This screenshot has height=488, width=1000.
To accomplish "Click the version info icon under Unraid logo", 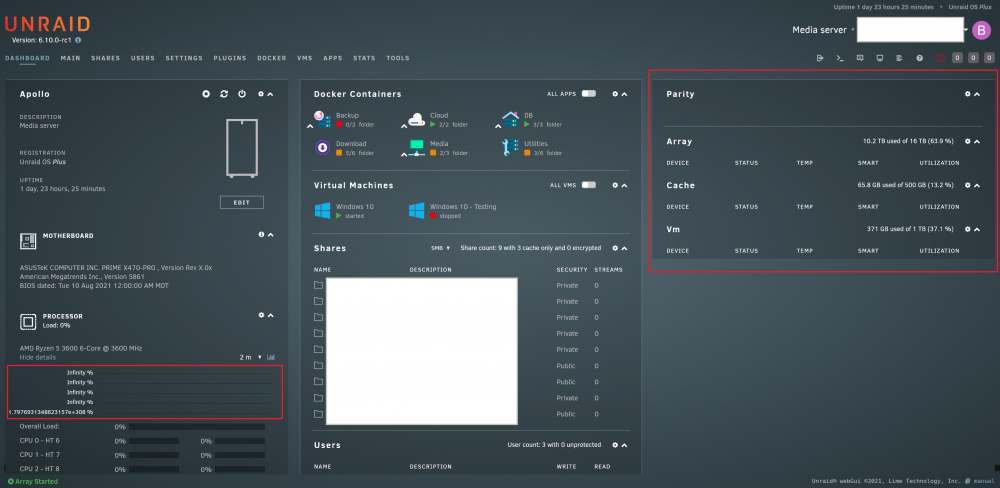I will pyautogui.click(x=78, y=40).
